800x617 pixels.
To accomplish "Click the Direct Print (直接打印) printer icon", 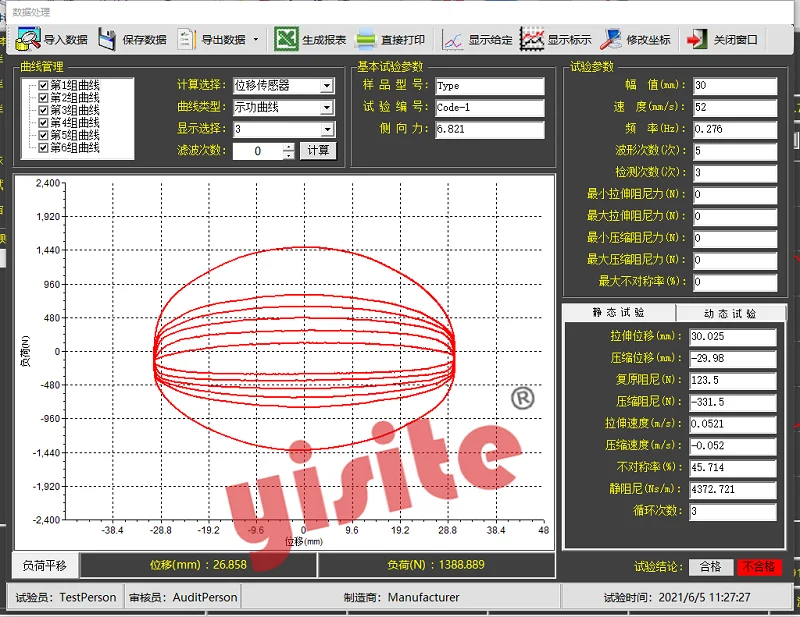I will [365, 39].
